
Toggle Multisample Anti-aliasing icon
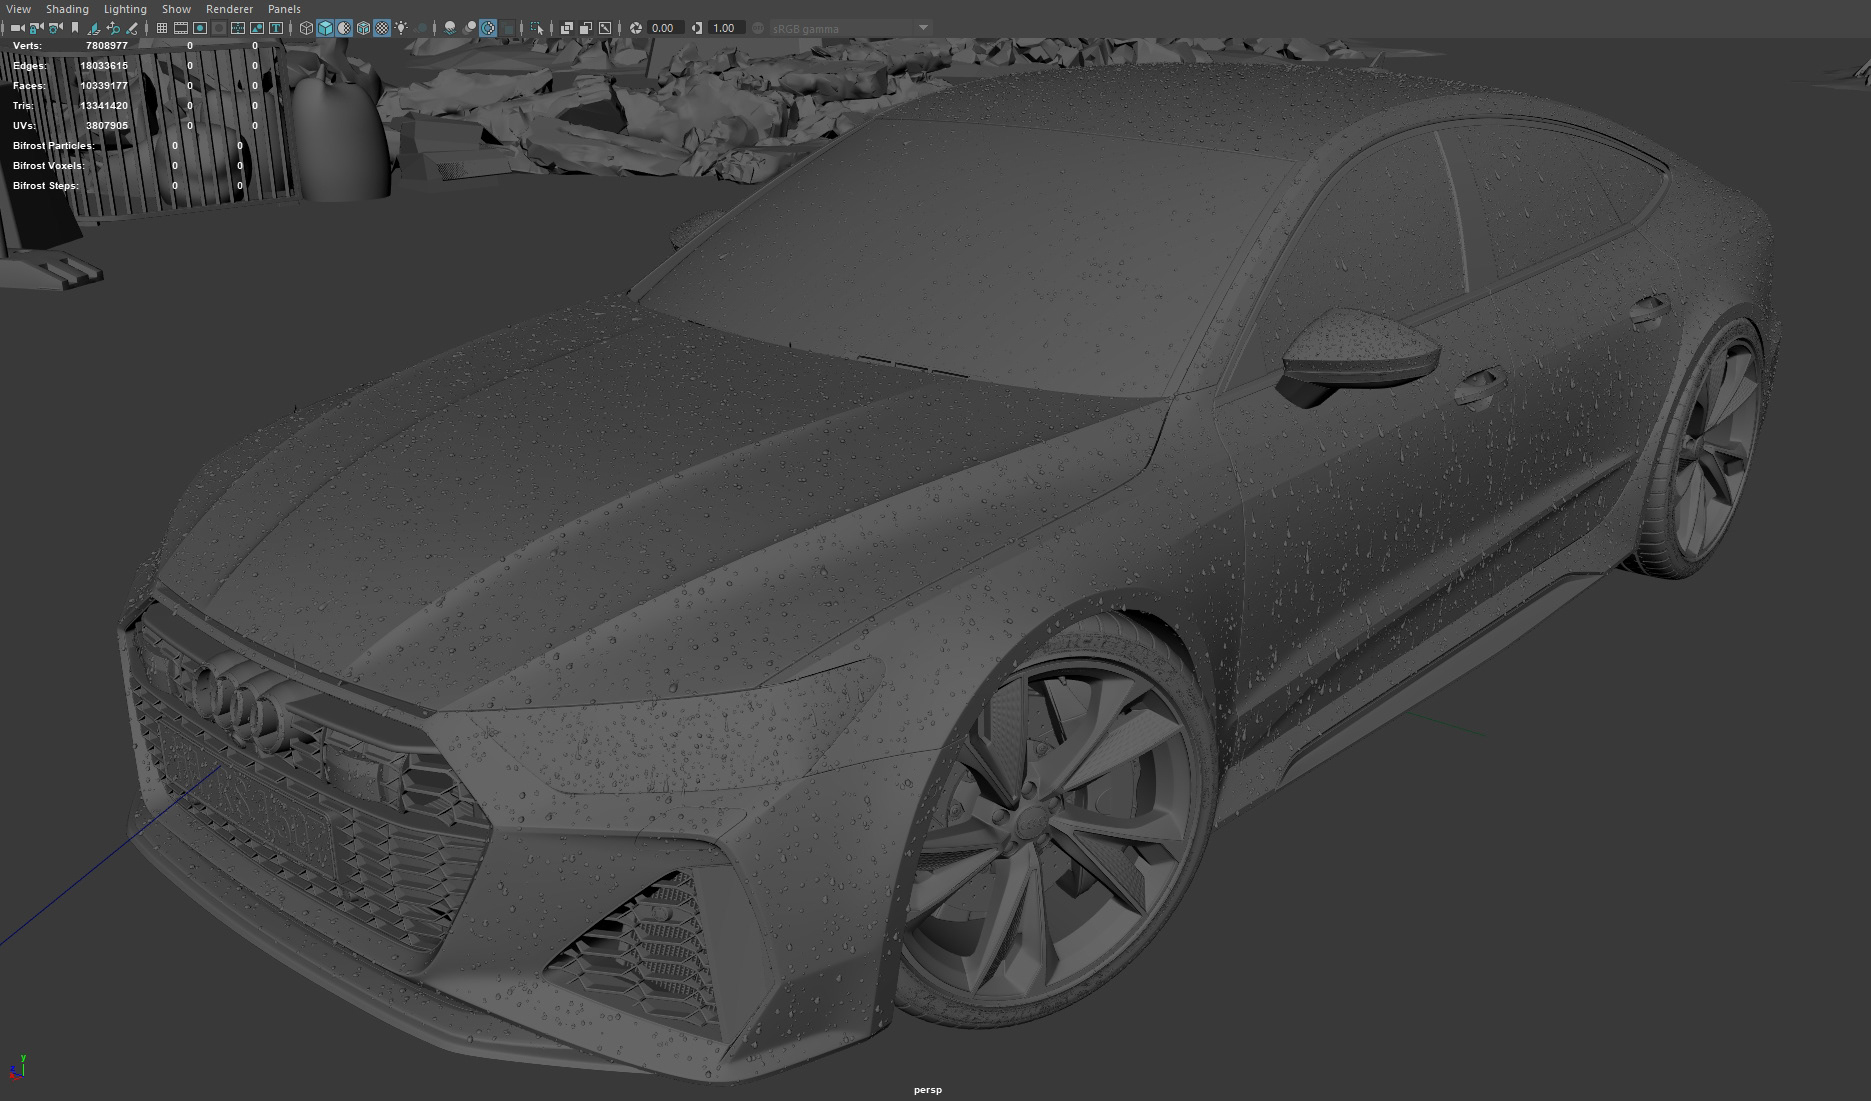pos(488,28)
